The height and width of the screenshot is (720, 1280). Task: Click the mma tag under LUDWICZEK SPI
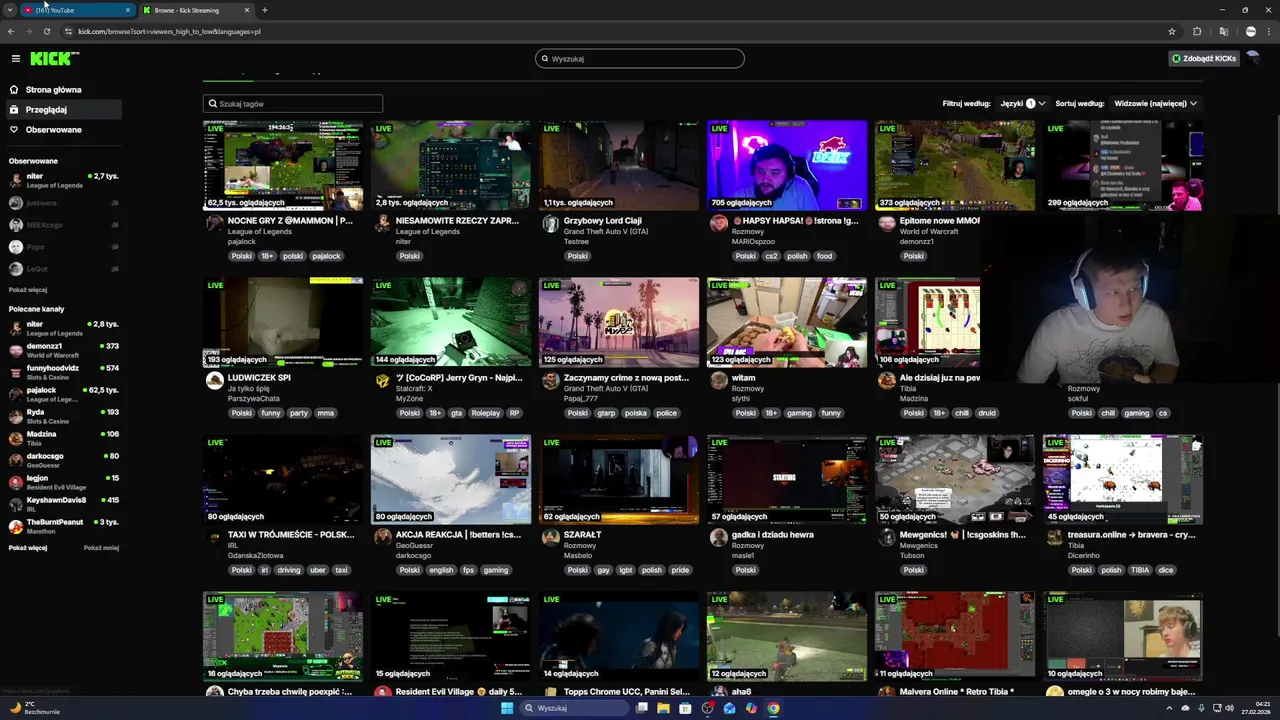pyautogui.click(x=325, y=413)
